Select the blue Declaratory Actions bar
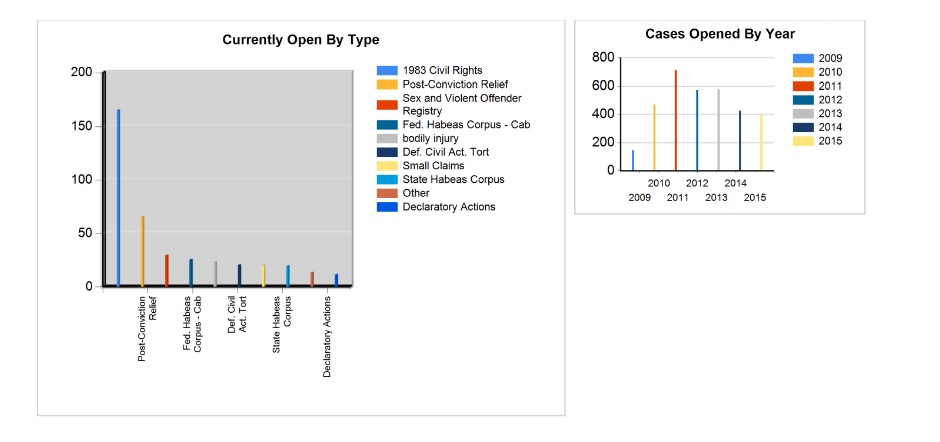Viewport: 940px width, 442px height. point(336,280)
